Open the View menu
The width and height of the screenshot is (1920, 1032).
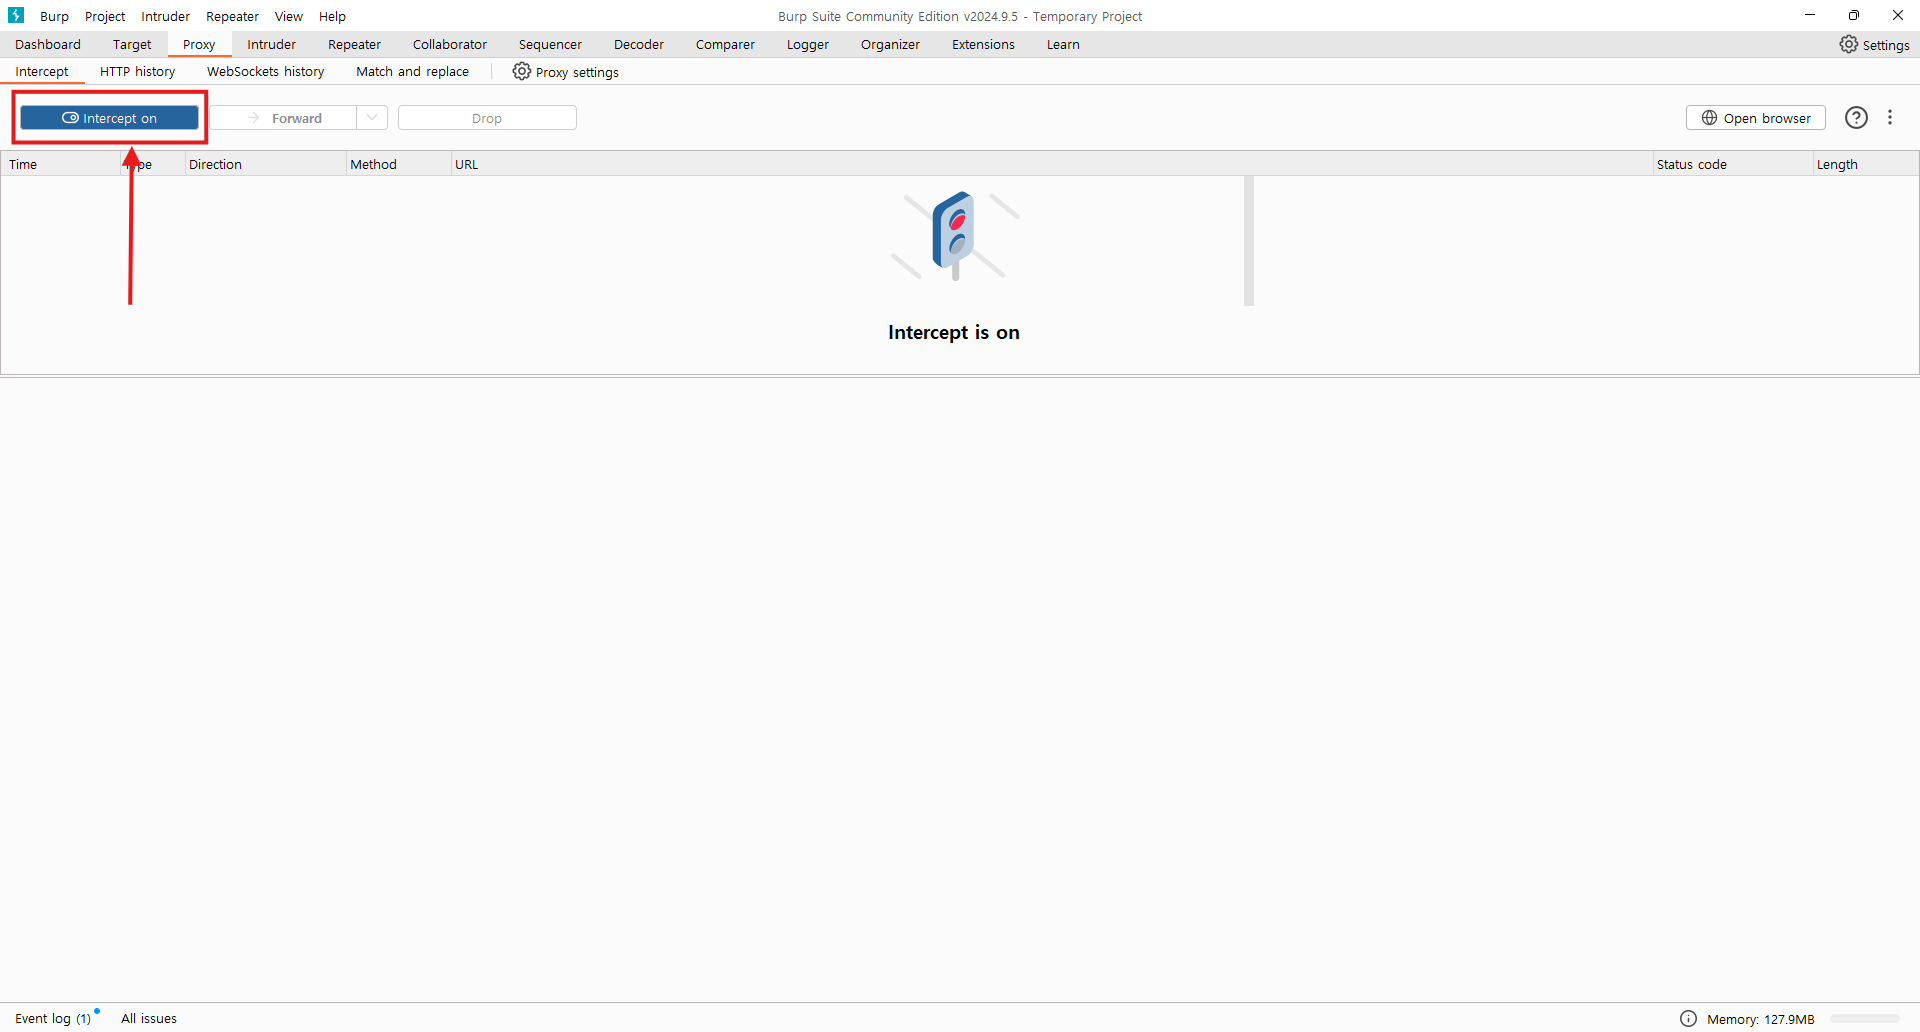(x=289, y=16)
